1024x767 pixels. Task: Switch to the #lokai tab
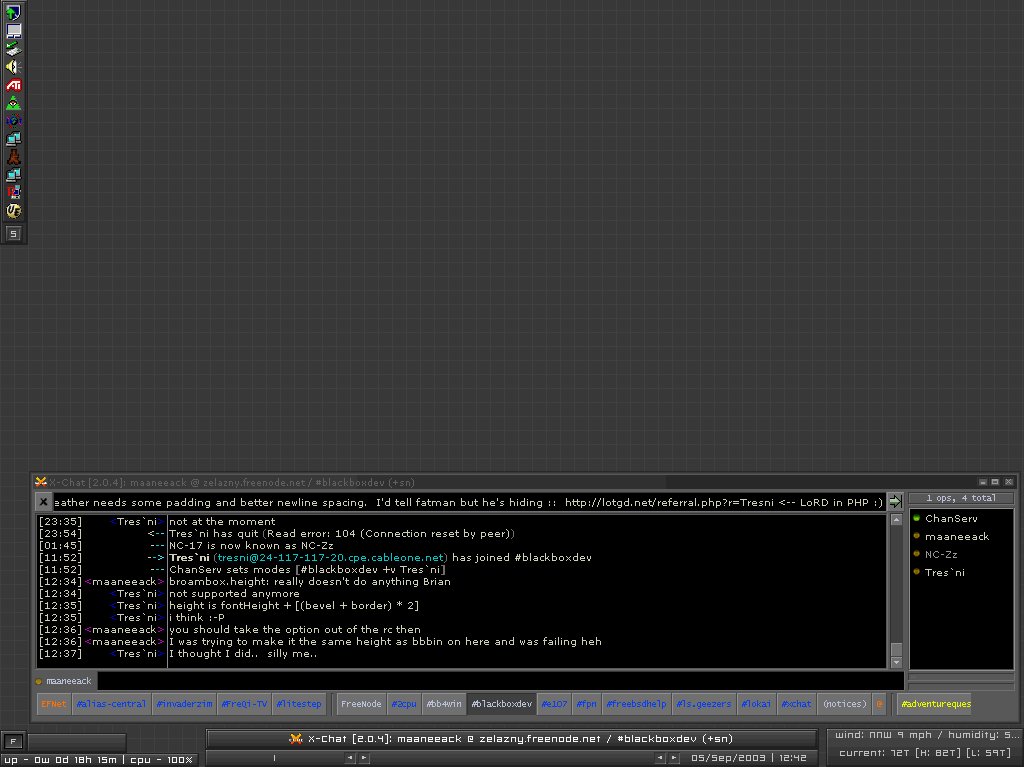coord(756,704)
